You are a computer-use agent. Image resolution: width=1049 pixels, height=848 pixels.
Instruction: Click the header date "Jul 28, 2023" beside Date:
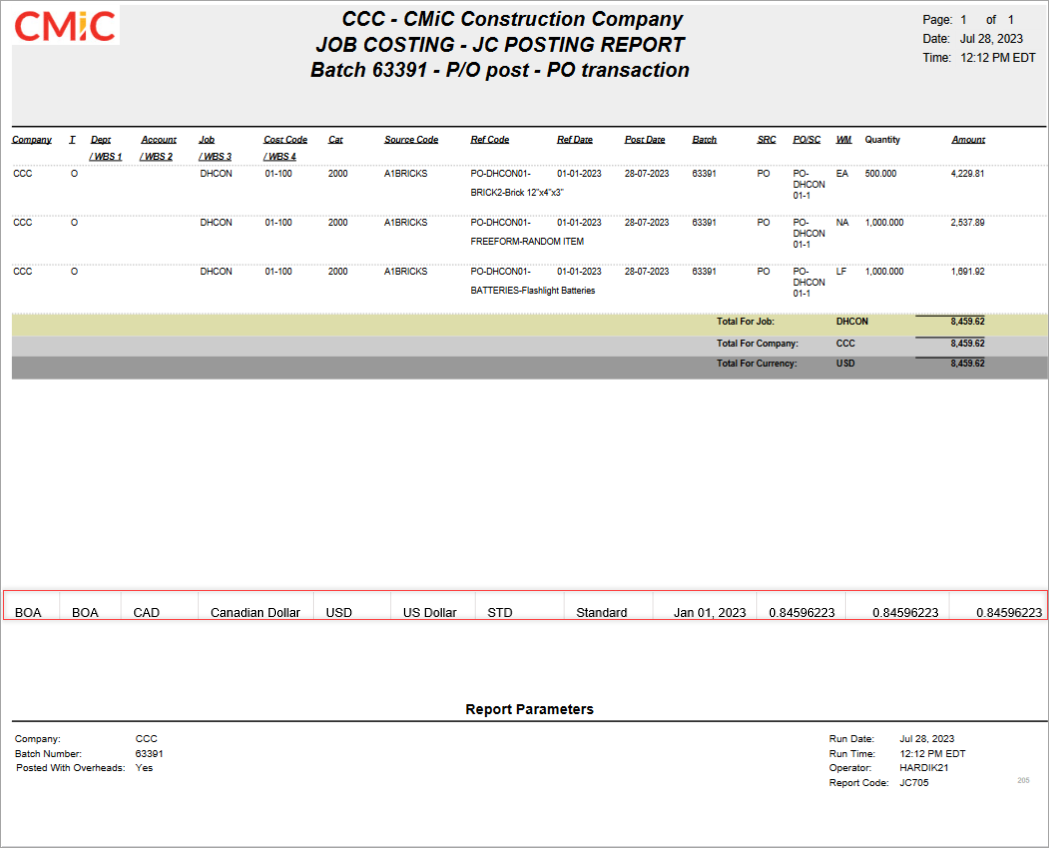pyautogui.click(x=991, y=39)
